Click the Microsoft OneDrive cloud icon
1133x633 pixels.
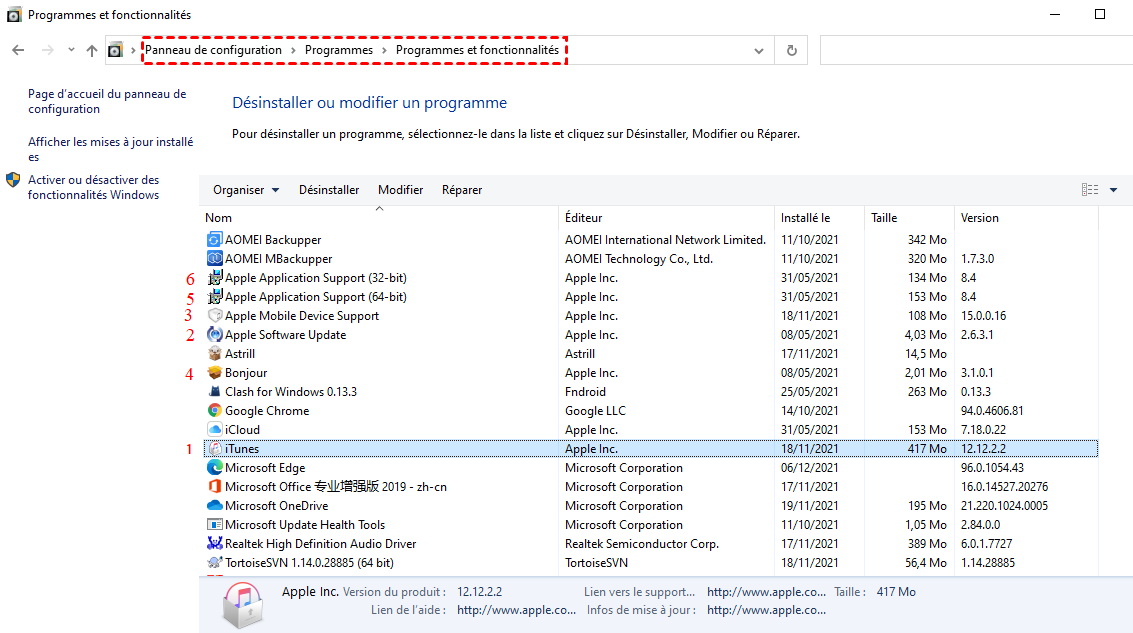click(x=215, y=505)
